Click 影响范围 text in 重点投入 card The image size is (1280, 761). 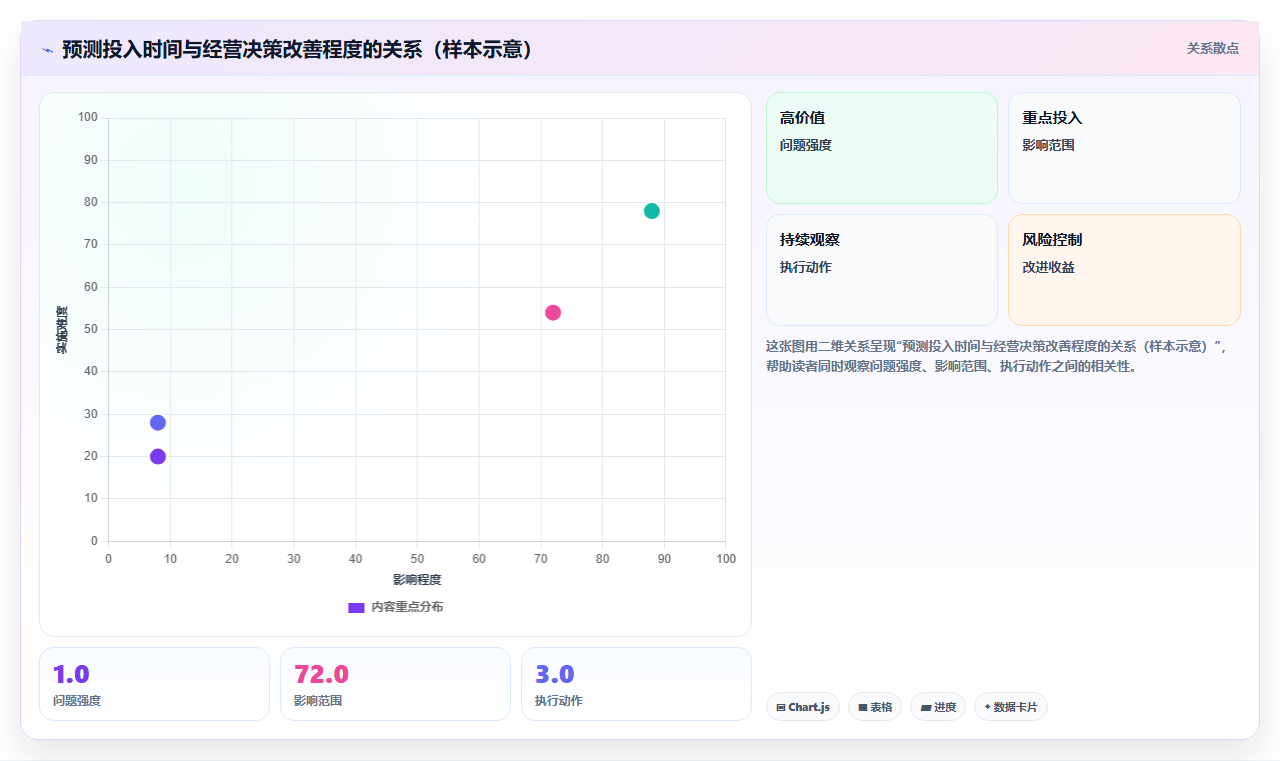click(x=1048, y=145)
